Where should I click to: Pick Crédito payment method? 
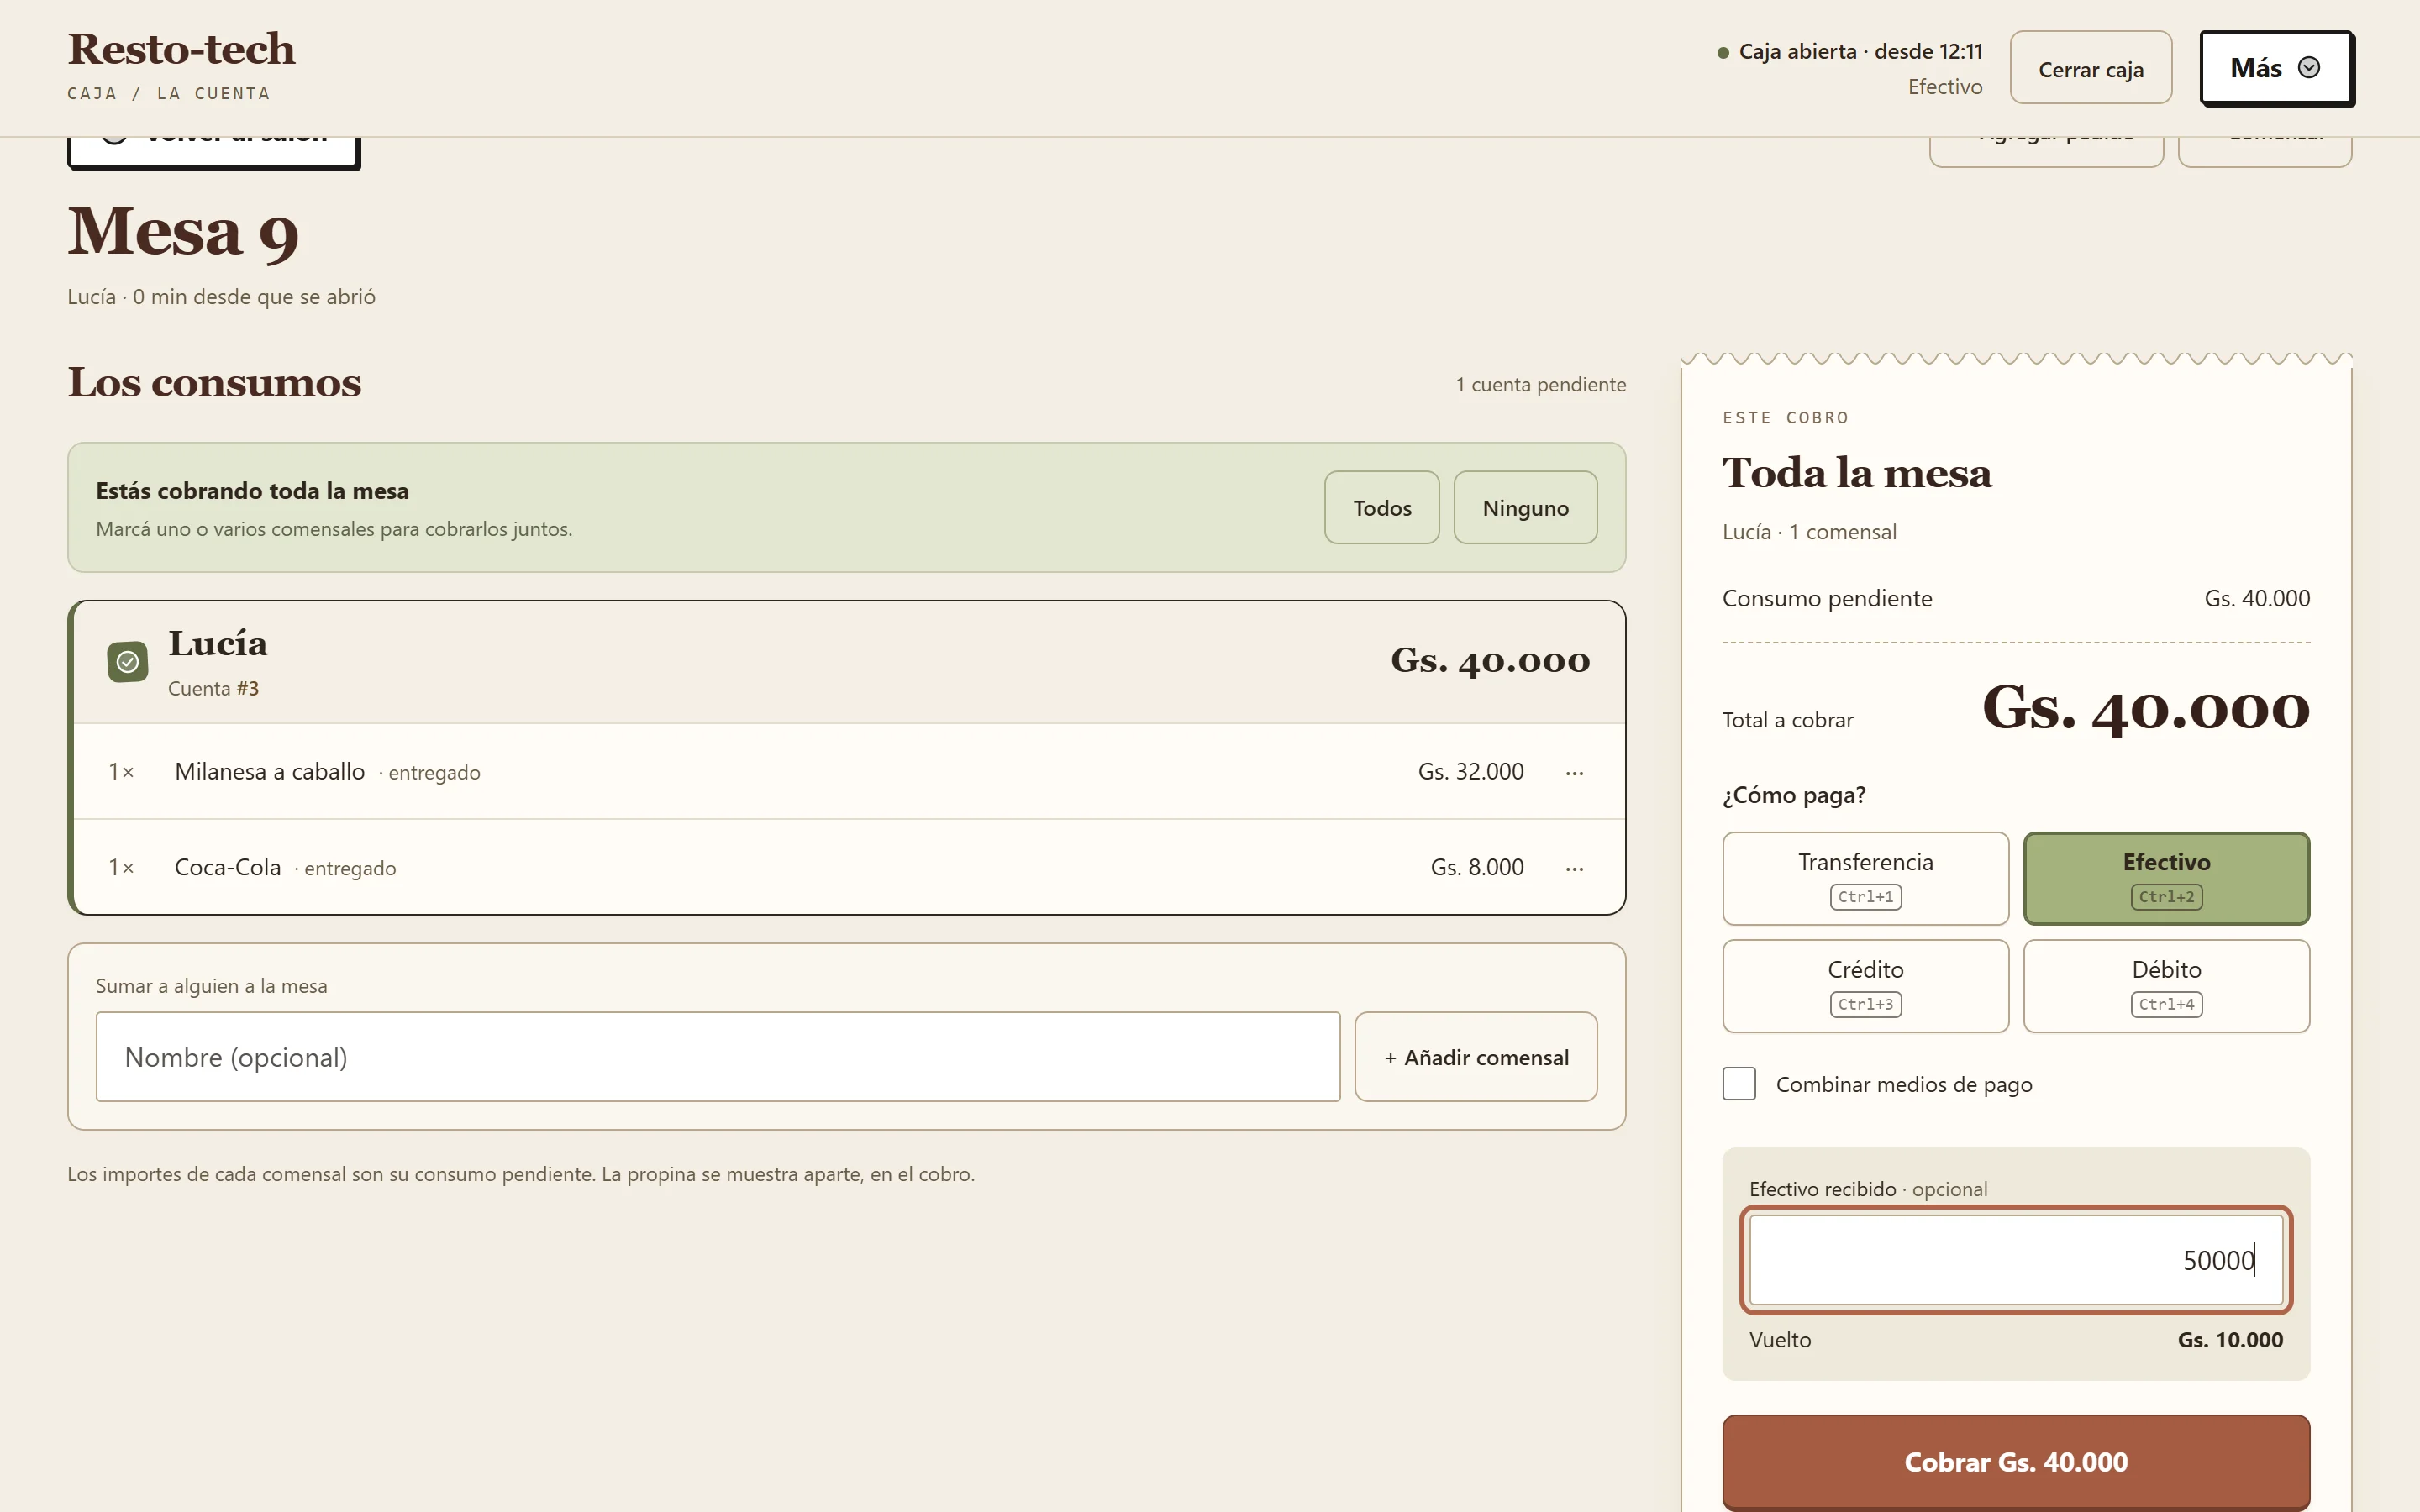[x=1865, y=986]
